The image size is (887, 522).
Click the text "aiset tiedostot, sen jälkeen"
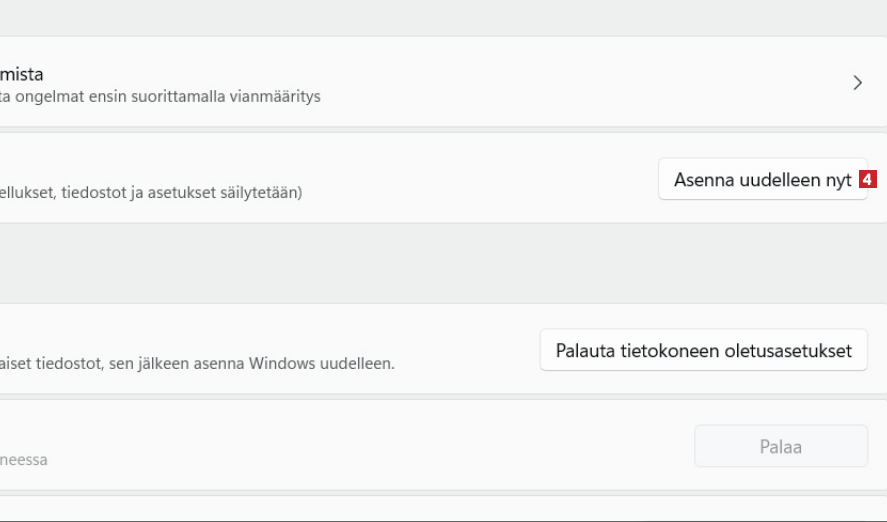pyautogui.click(x=90, y=363)
